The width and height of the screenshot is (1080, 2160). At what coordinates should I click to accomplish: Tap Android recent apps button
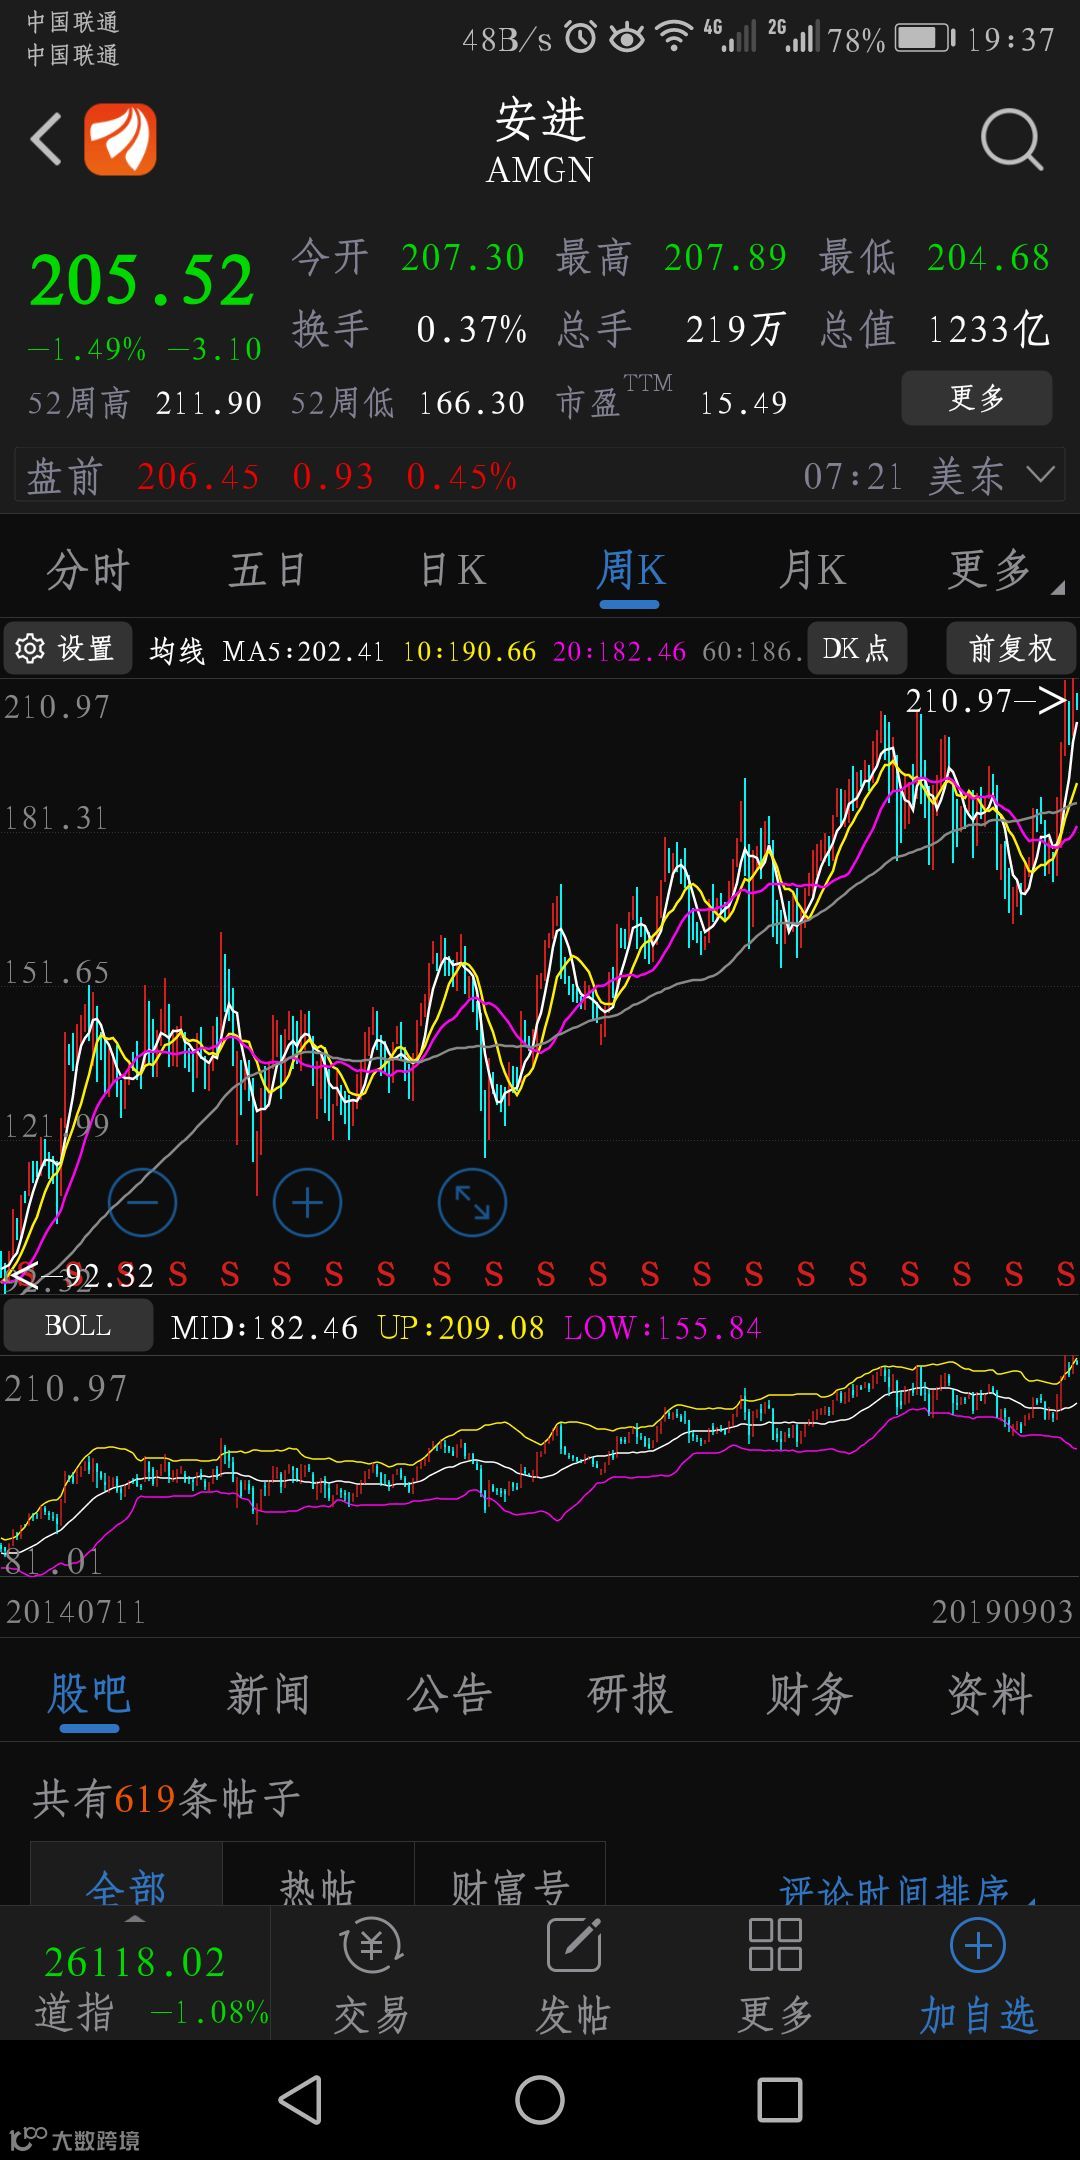point(780,2100)
